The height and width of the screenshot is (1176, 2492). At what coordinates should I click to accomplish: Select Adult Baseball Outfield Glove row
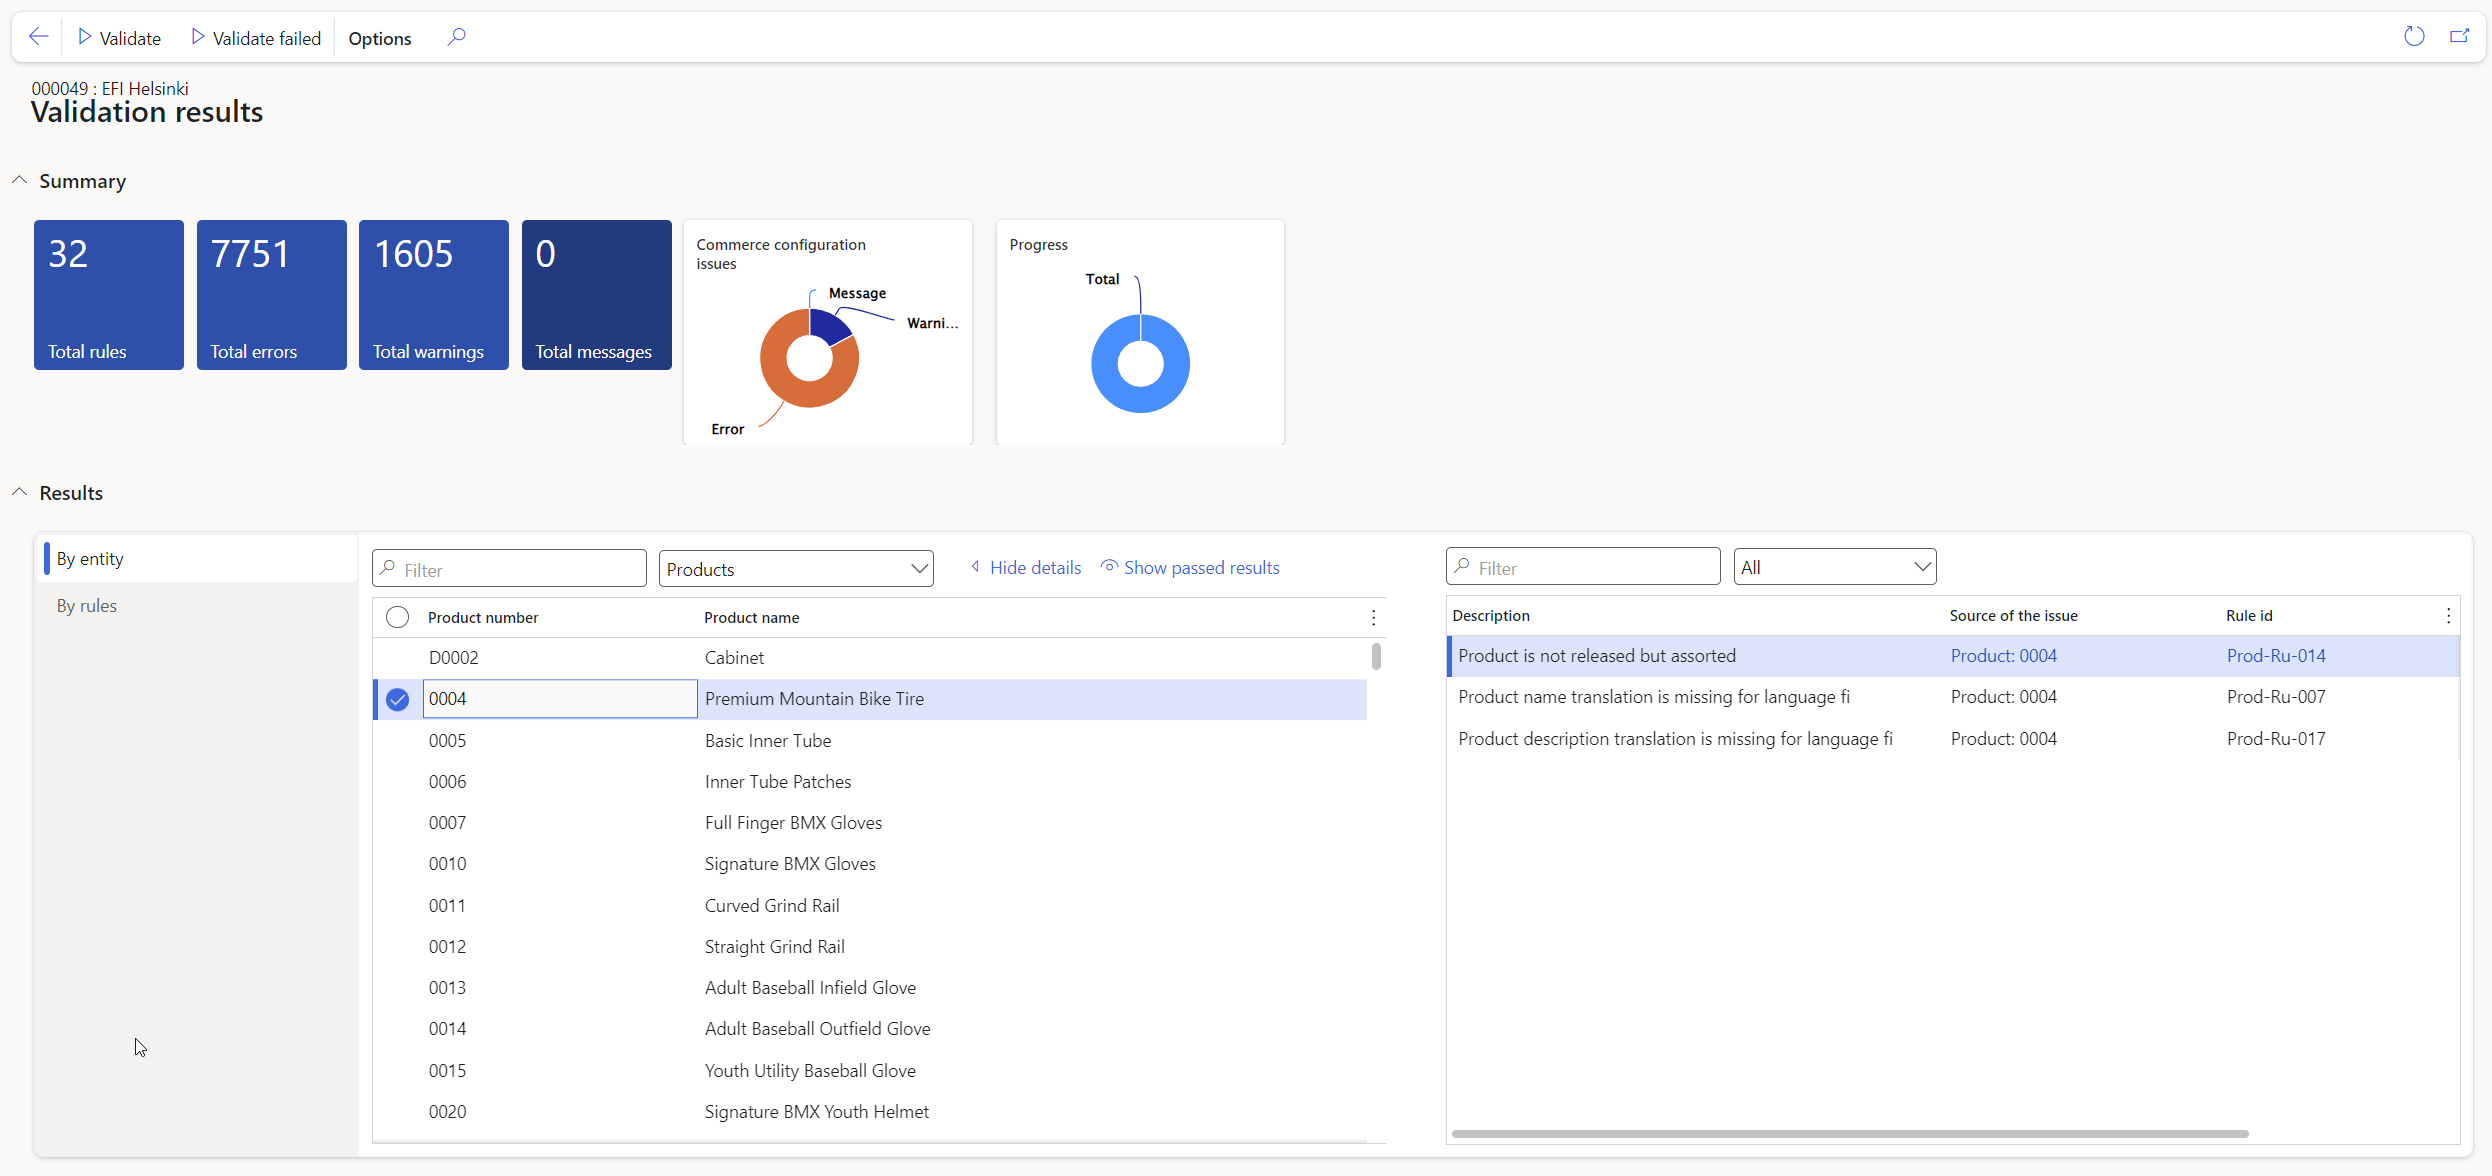tap(870, 1028)
